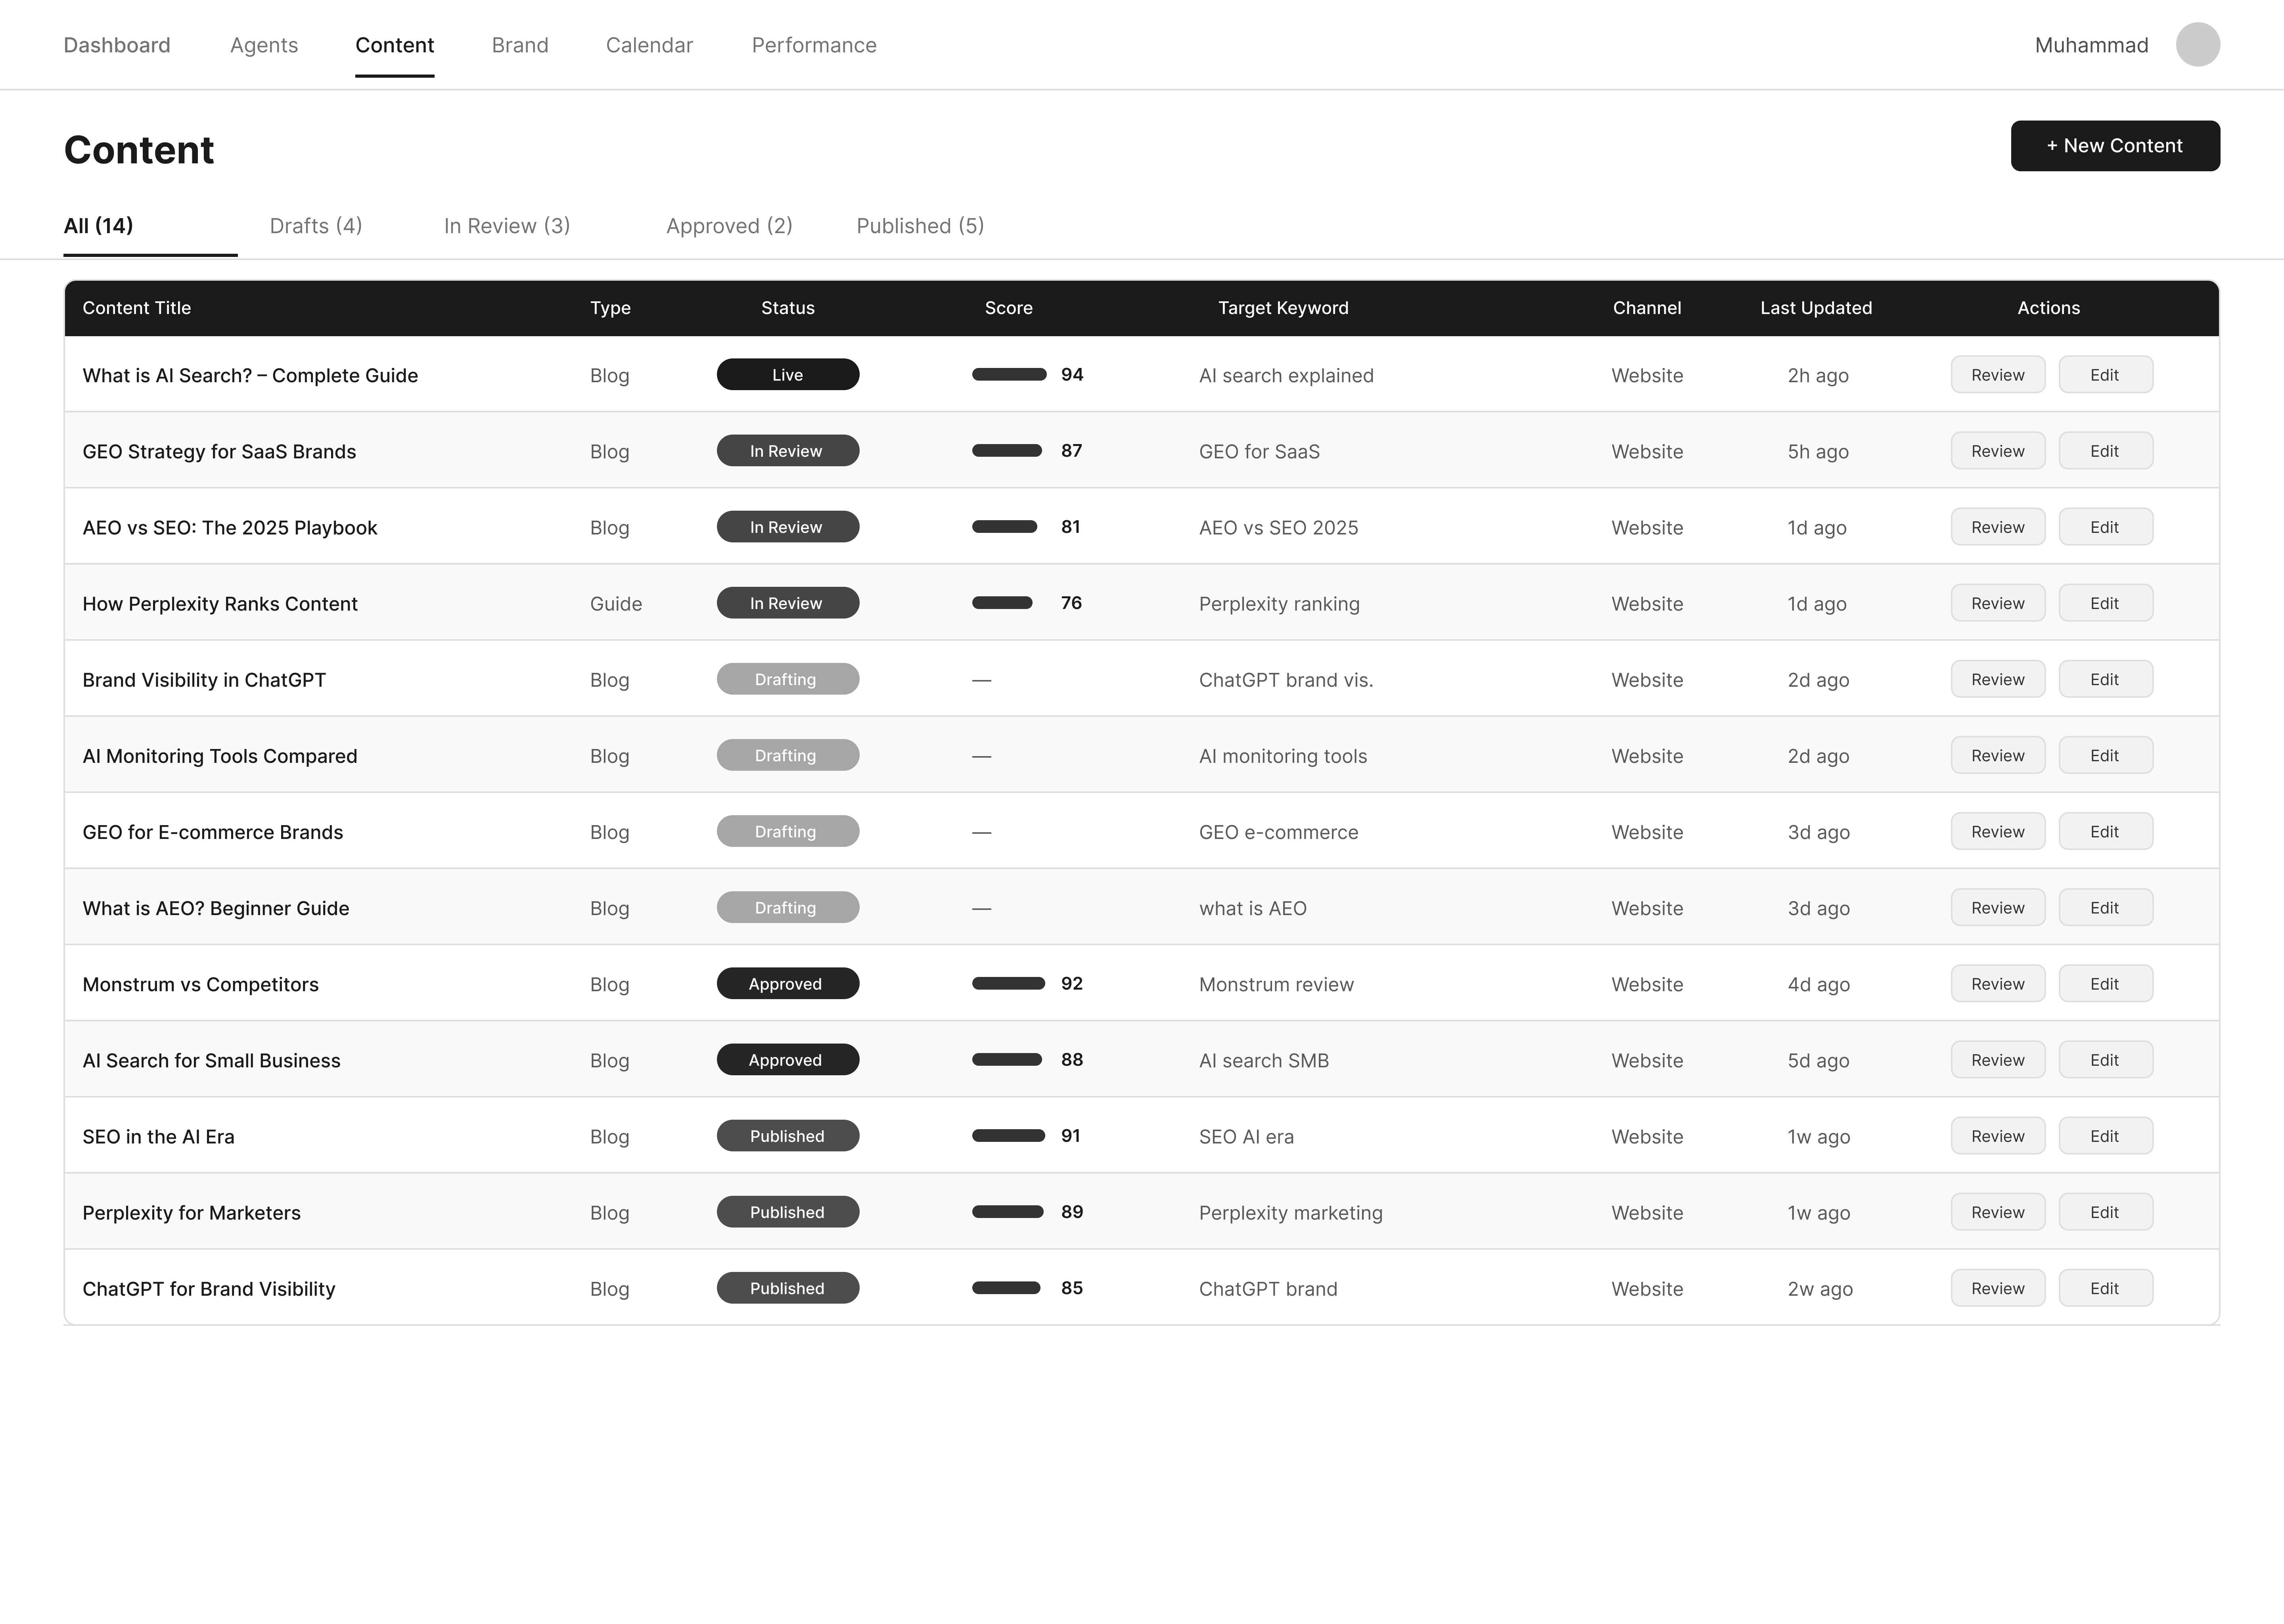Edit 'How Perplexity Ranks Content' row
Screen dimensions: 2284x1624
click(2105, 603)
